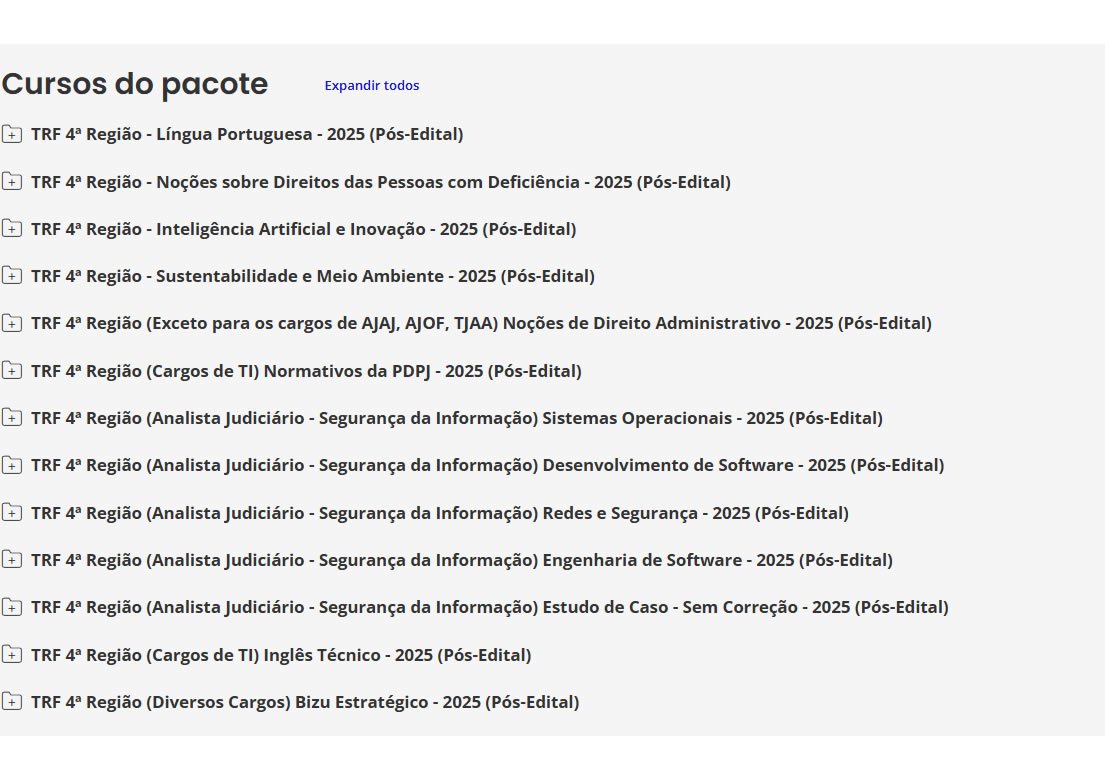Select the Redes e Segurança title text
Screen dimensions: 1105x779
tap(440, 513)
